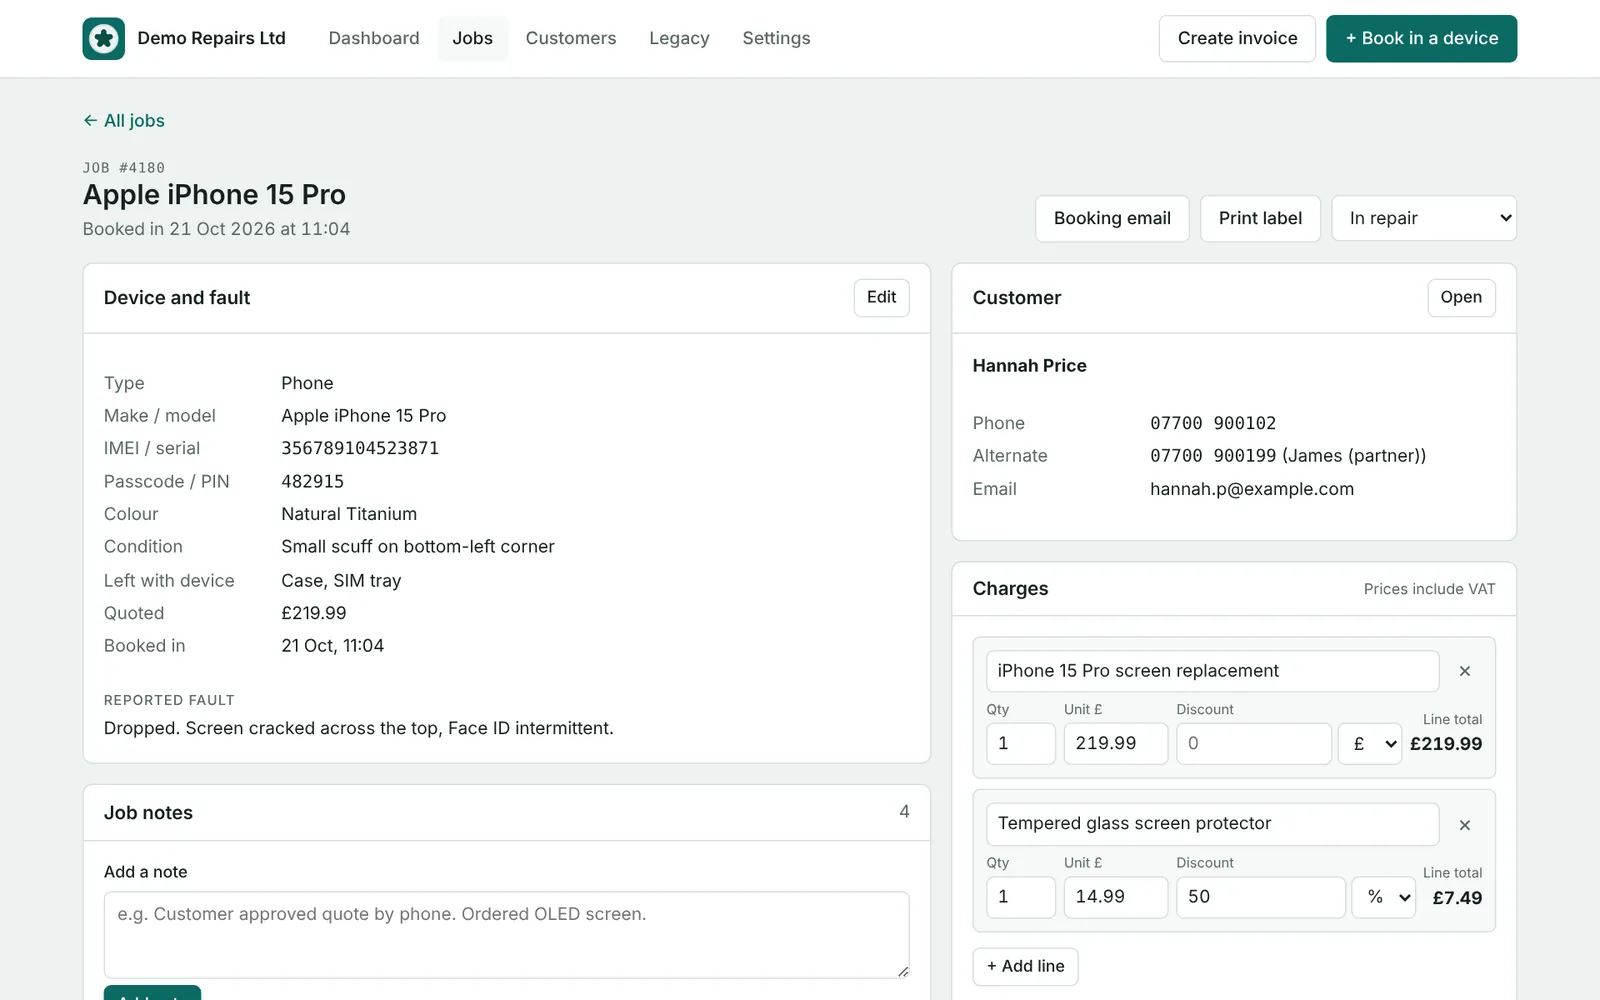The height and width of the screenshot is (1000, 1600).
Task: Click the Prices include VAT note
Action: point(1429,589)
